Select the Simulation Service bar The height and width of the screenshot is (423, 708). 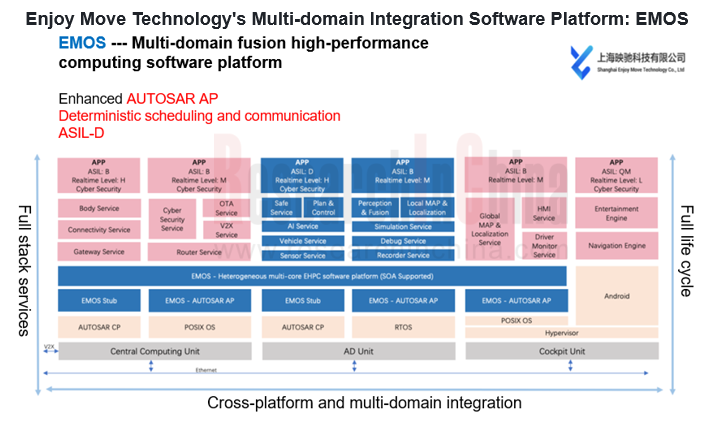tap(403, 227)
